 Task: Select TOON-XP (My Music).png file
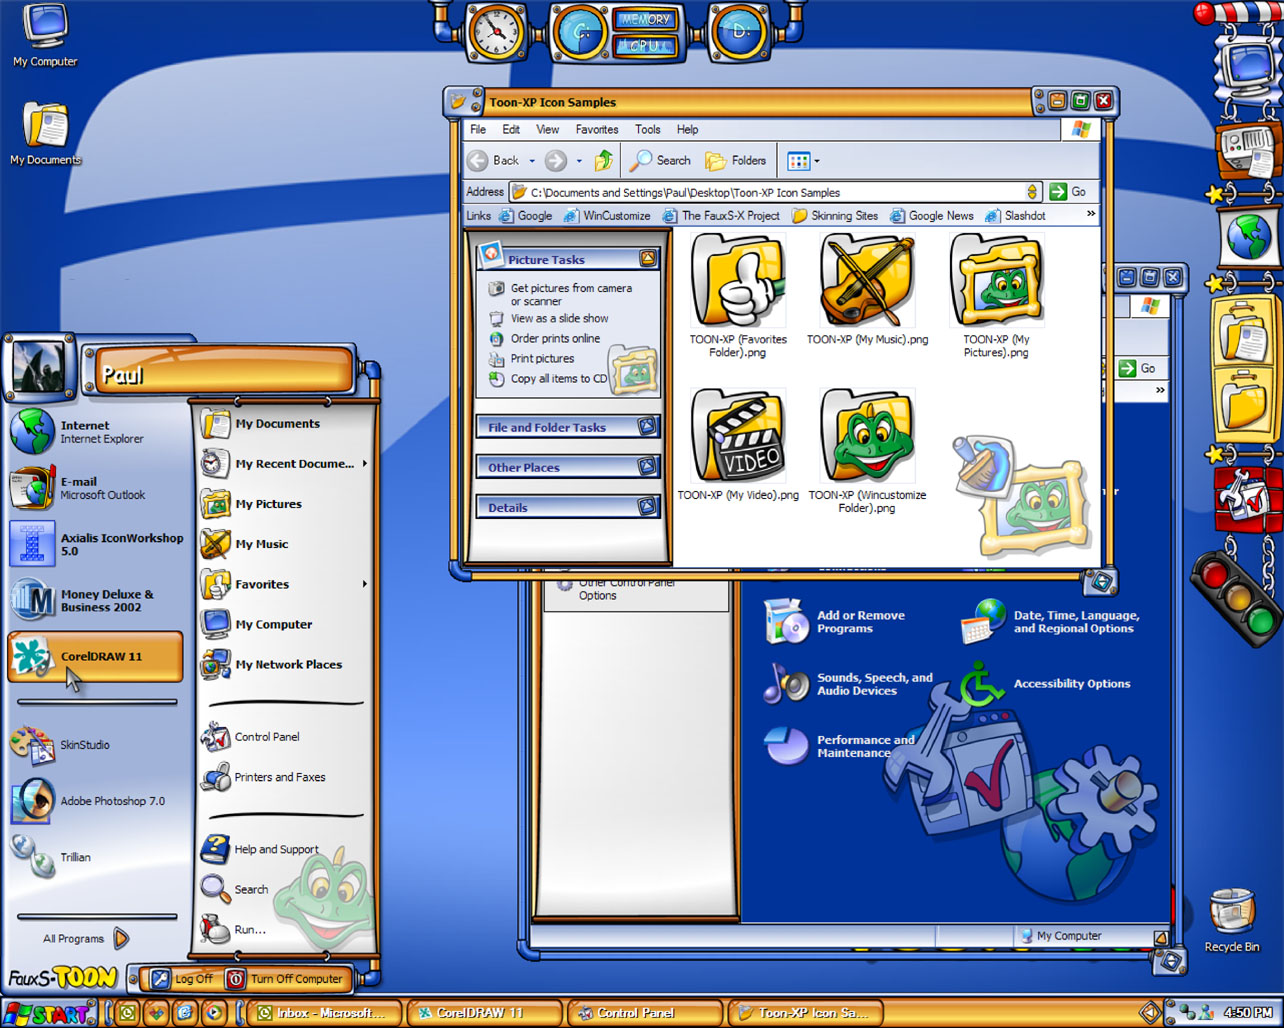pyautogui.click(x=867, y=290)
